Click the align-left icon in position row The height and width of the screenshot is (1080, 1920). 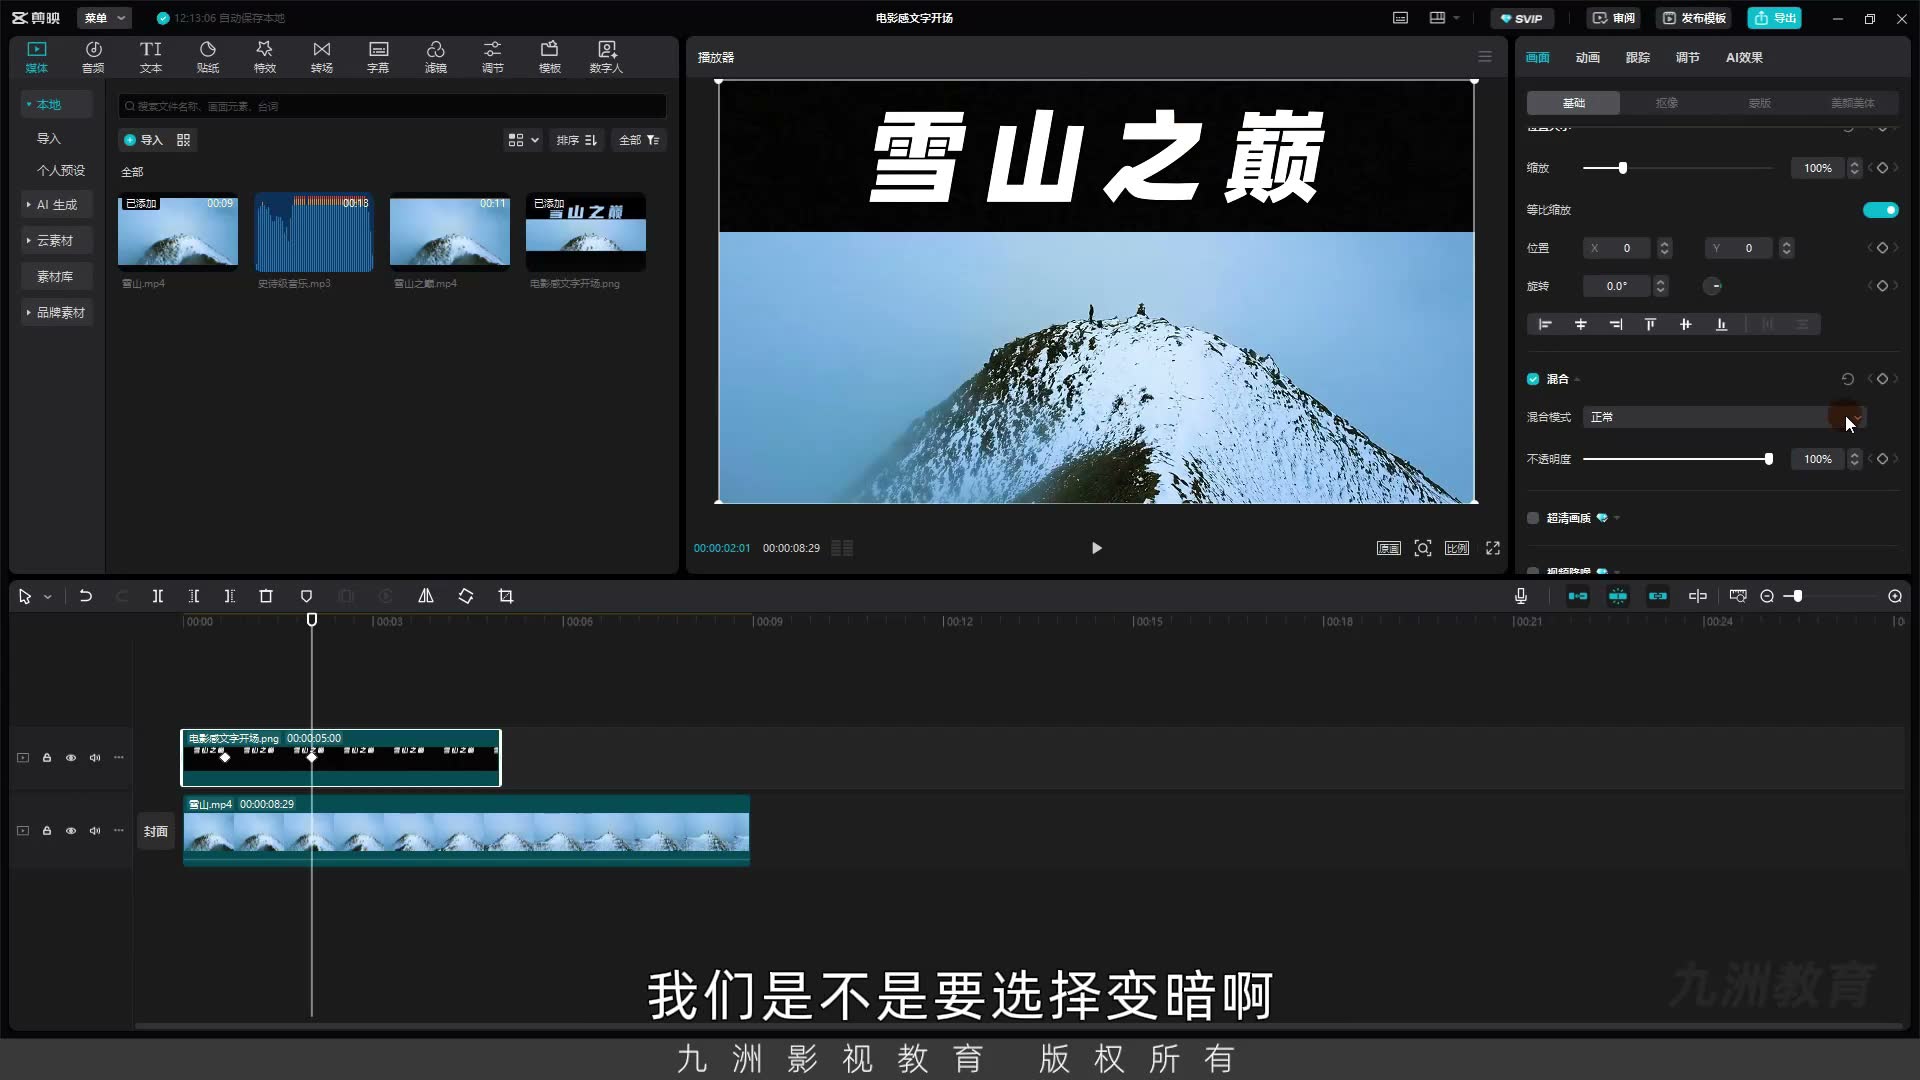(1545, 324)
